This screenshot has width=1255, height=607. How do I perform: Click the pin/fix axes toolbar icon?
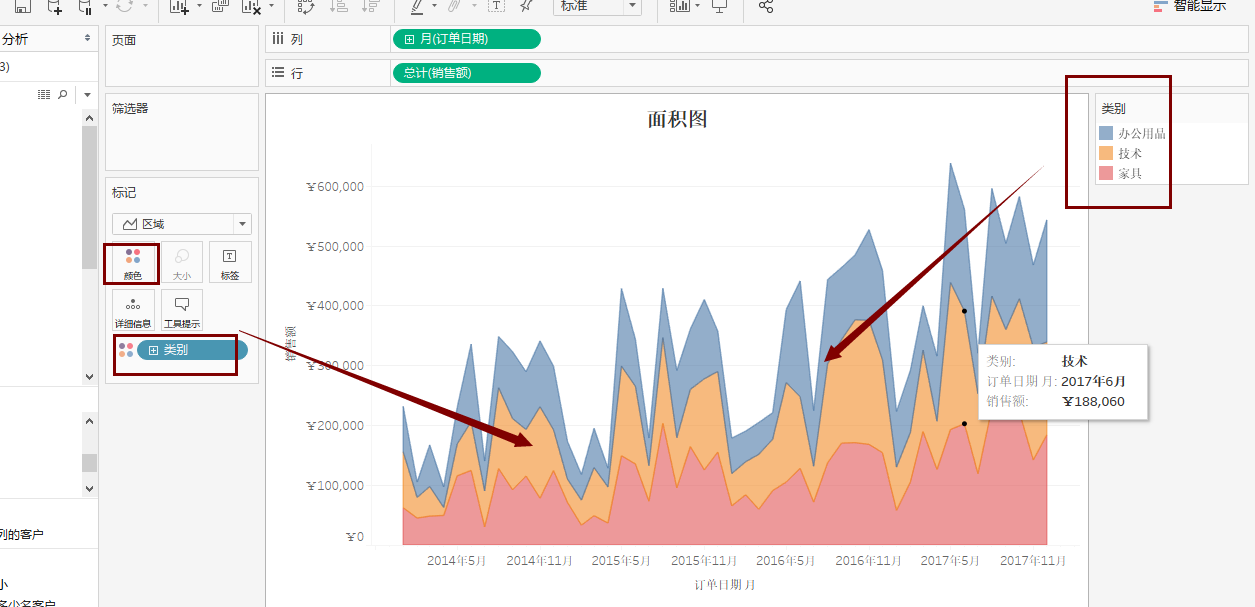coord(526,6)
